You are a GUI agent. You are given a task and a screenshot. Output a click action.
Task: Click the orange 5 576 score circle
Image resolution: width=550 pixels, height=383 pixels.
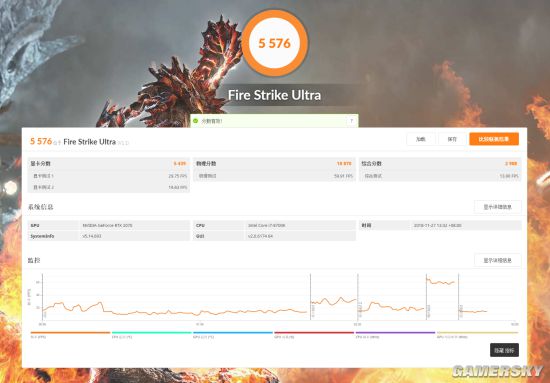275,43
